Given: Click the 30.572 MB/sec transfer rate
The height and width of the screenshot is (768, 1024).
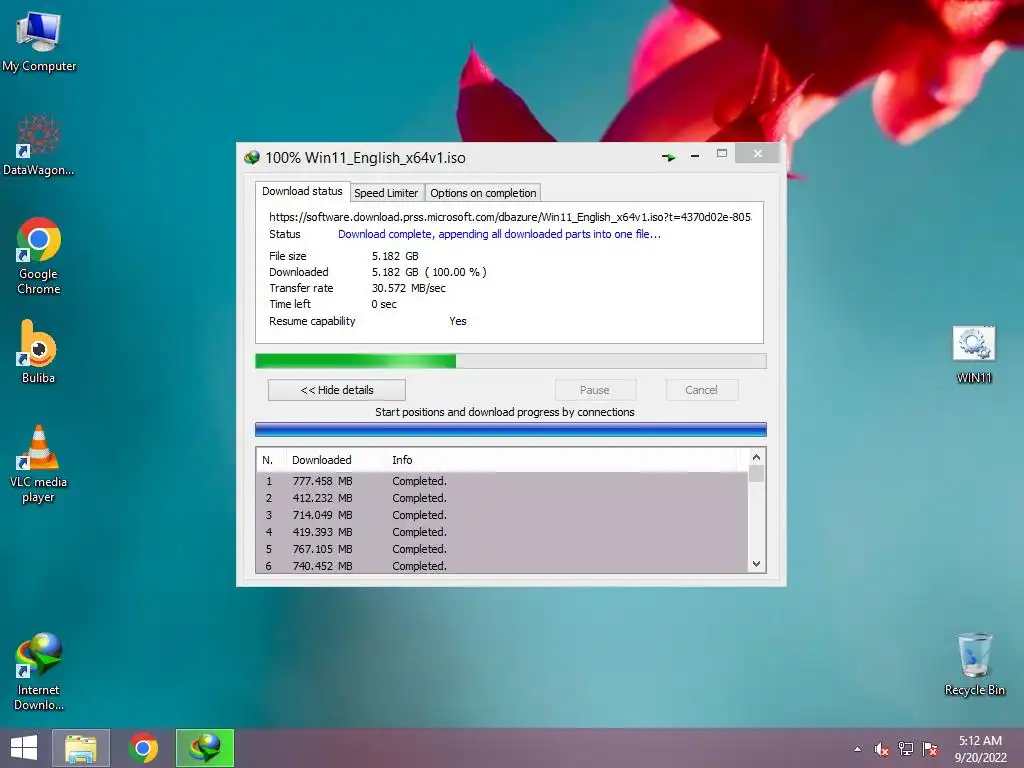Looking at the screenshot, I should [409, 288].
